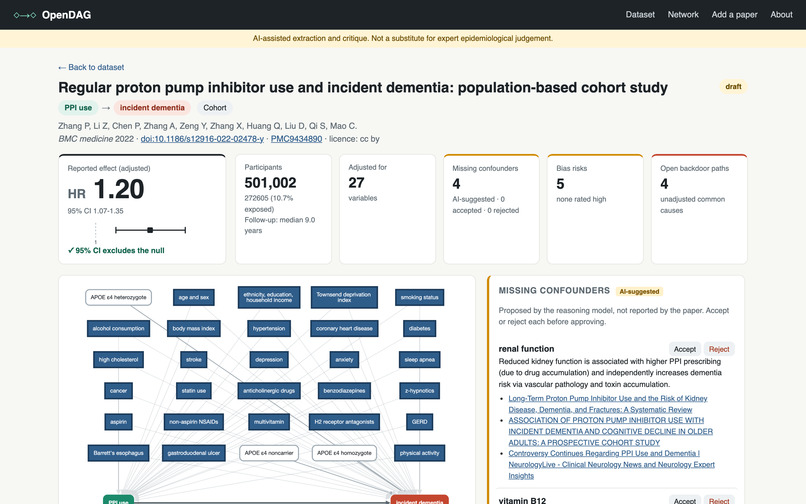
Task: Select the anxiety node
Action: [x=344, y=359]
